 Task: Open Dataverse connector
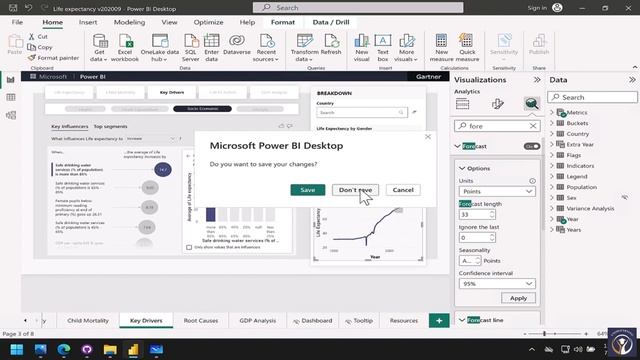pos(237,44)
